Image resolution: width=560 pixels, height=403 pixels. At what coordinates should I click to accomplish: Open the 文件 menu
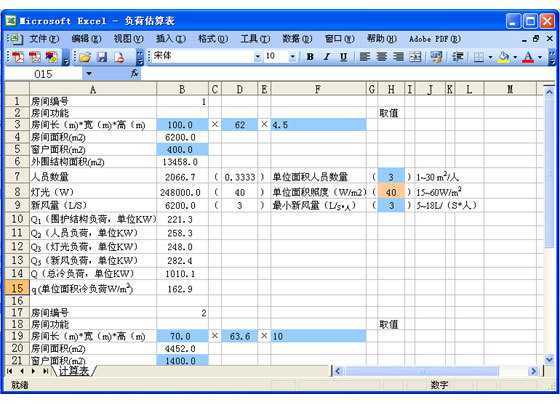point(44,39)
